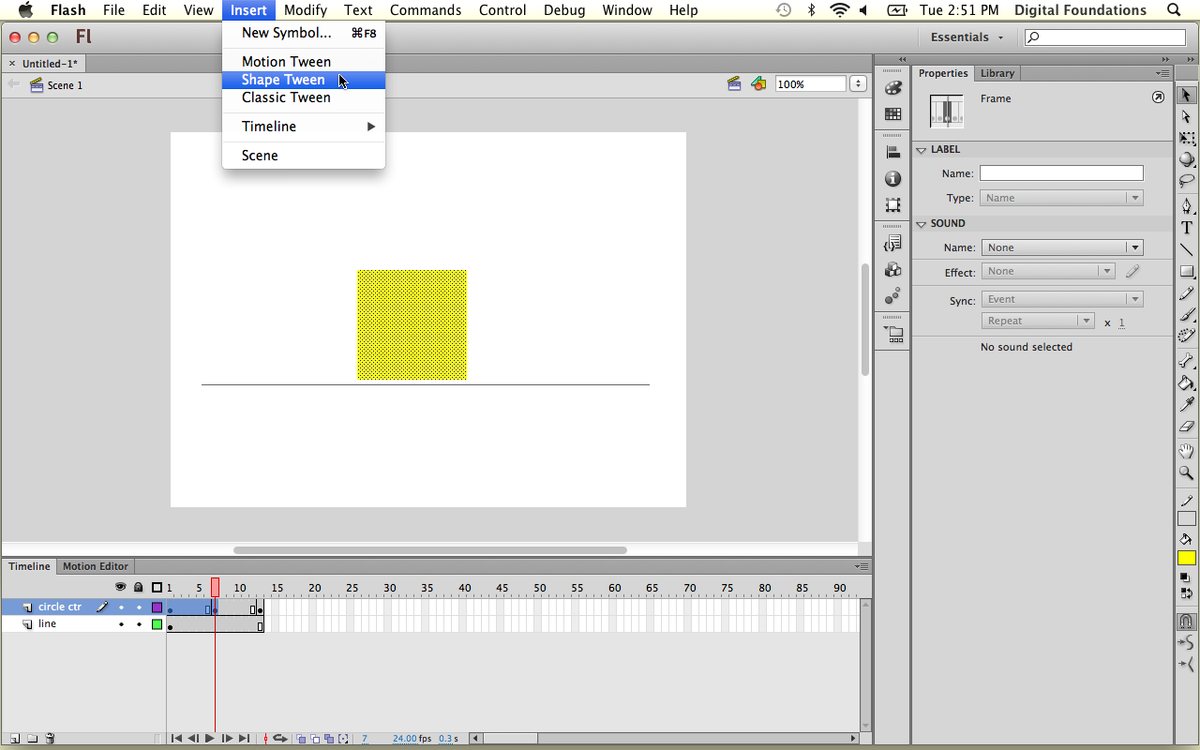The image size is (1200, 750).
Task: Click the Label Name input field
Action: click(x=1061, y=174)
